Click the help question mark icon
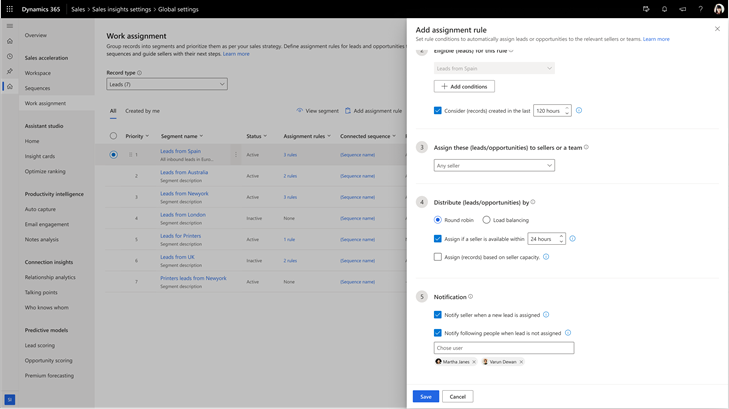 pyautogui.click(x=701, y=9)
